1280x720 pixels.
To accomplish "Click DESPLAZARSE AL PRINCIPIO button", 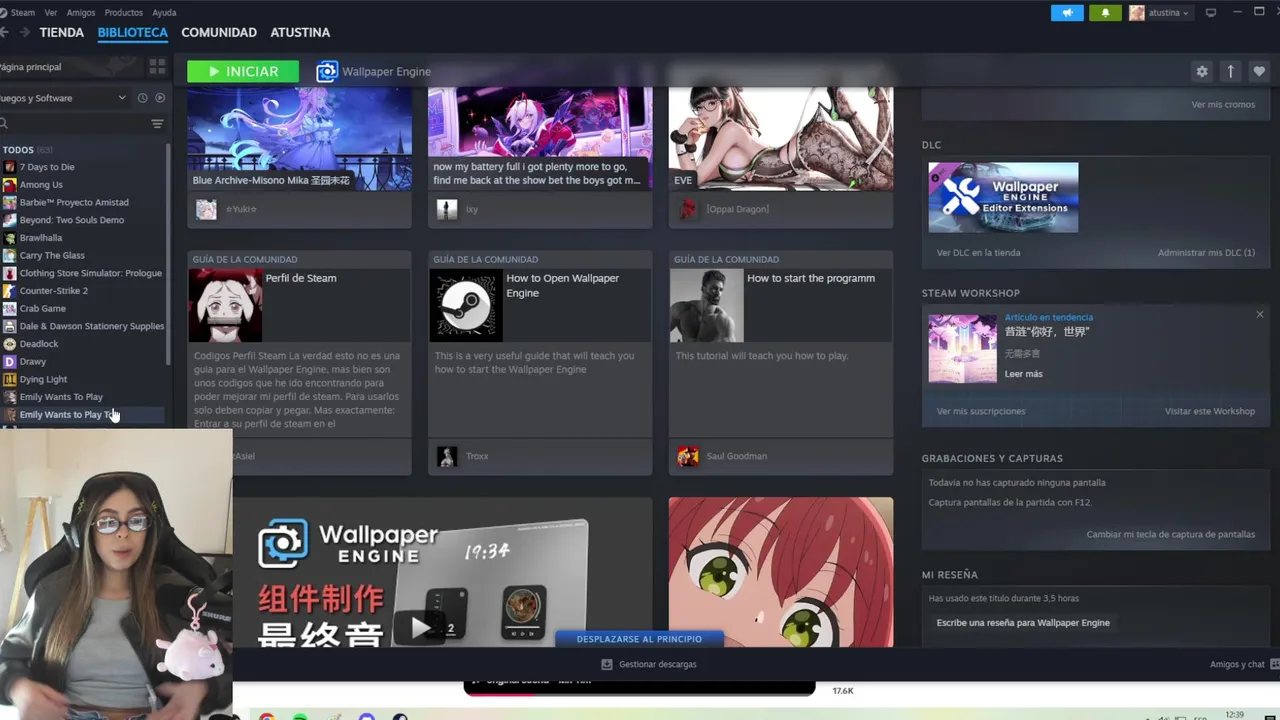I will (639, 639).
